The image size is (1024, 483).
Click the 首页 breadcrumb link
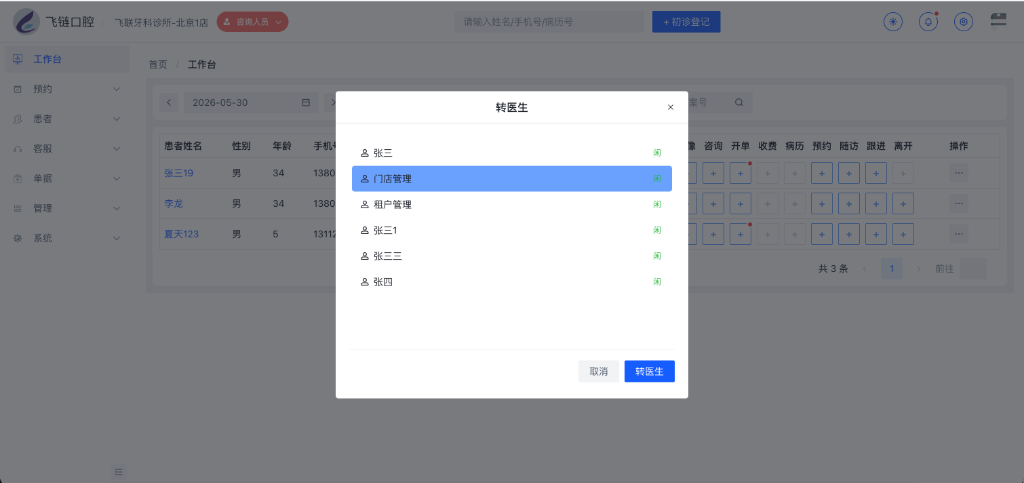coord(157,65)
